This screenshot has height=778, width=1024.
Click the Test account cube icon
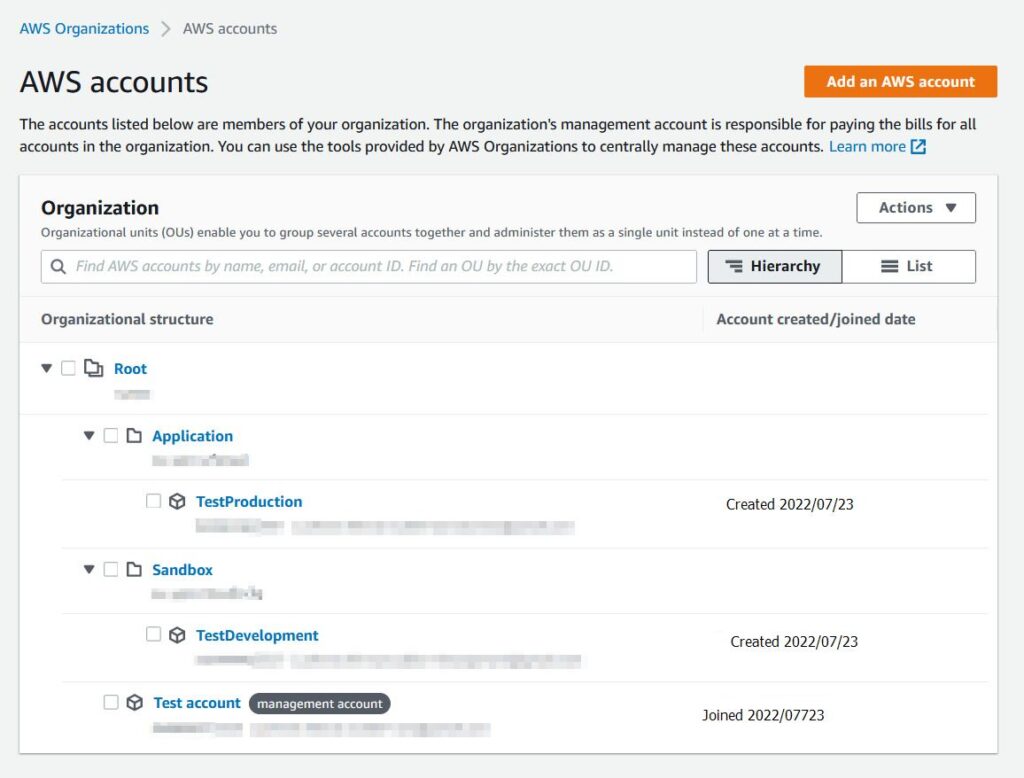(x=135, y=703)
